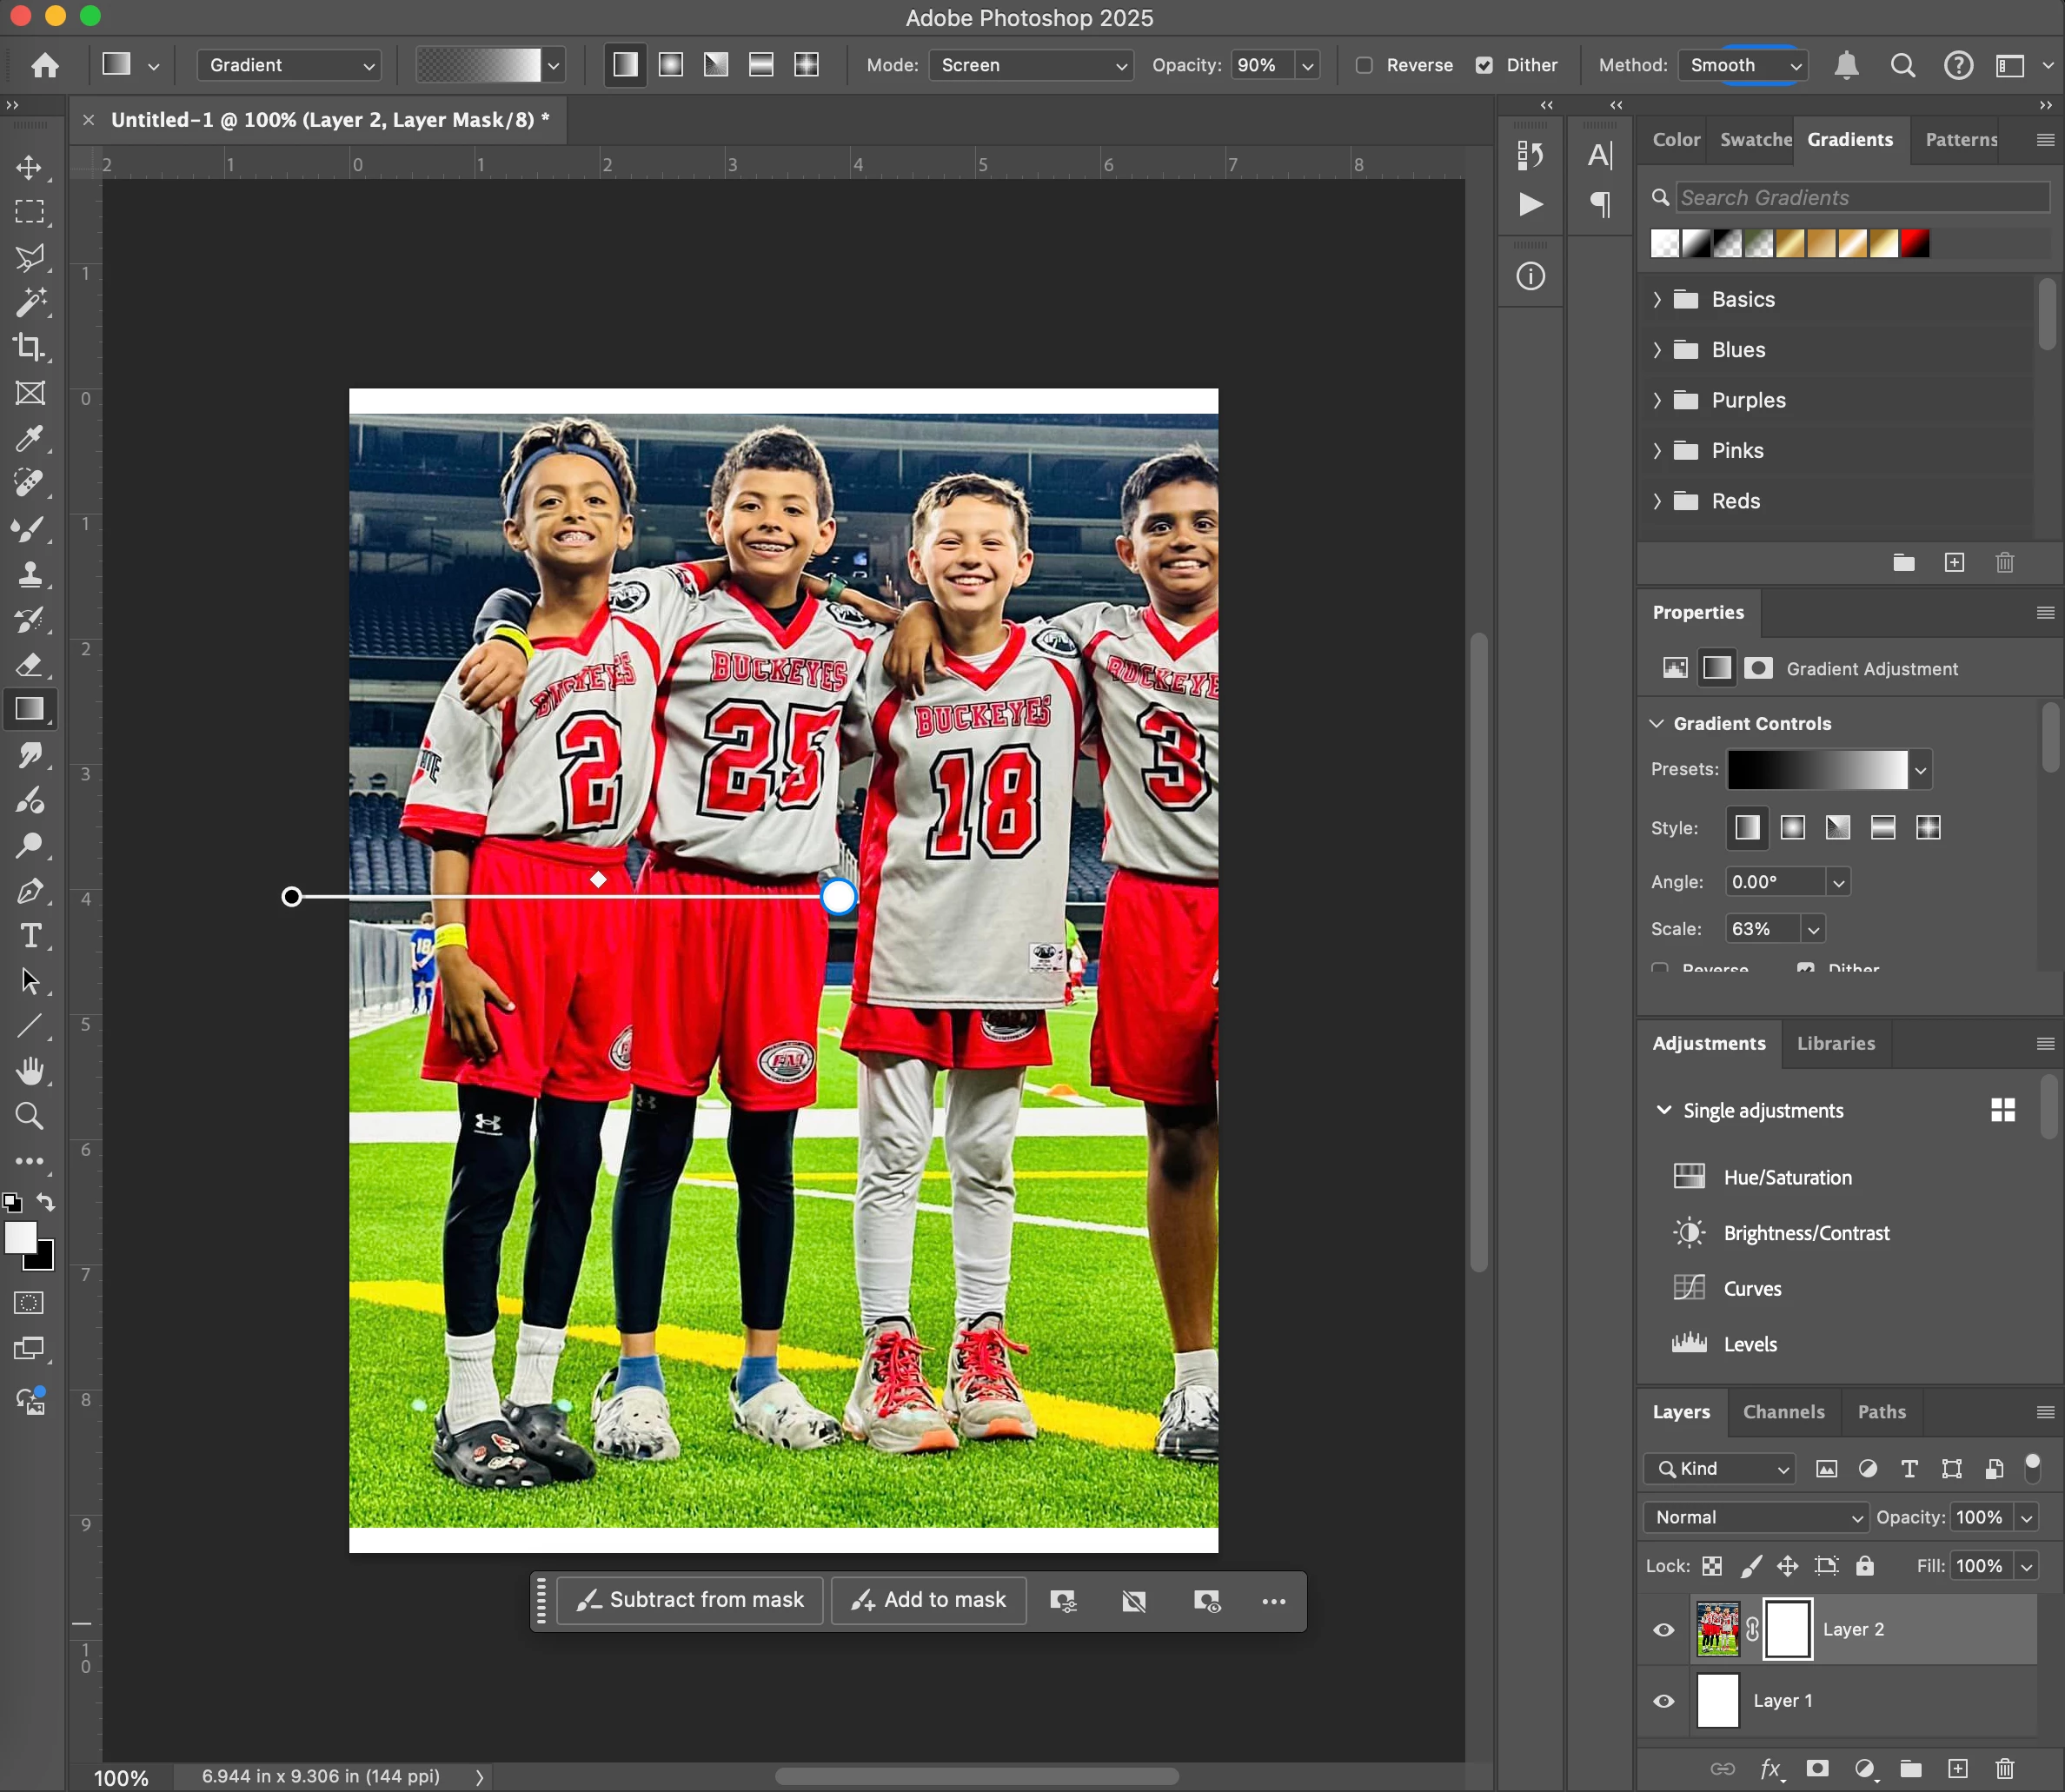Click the radial gradient style icon

coord(671,65)
